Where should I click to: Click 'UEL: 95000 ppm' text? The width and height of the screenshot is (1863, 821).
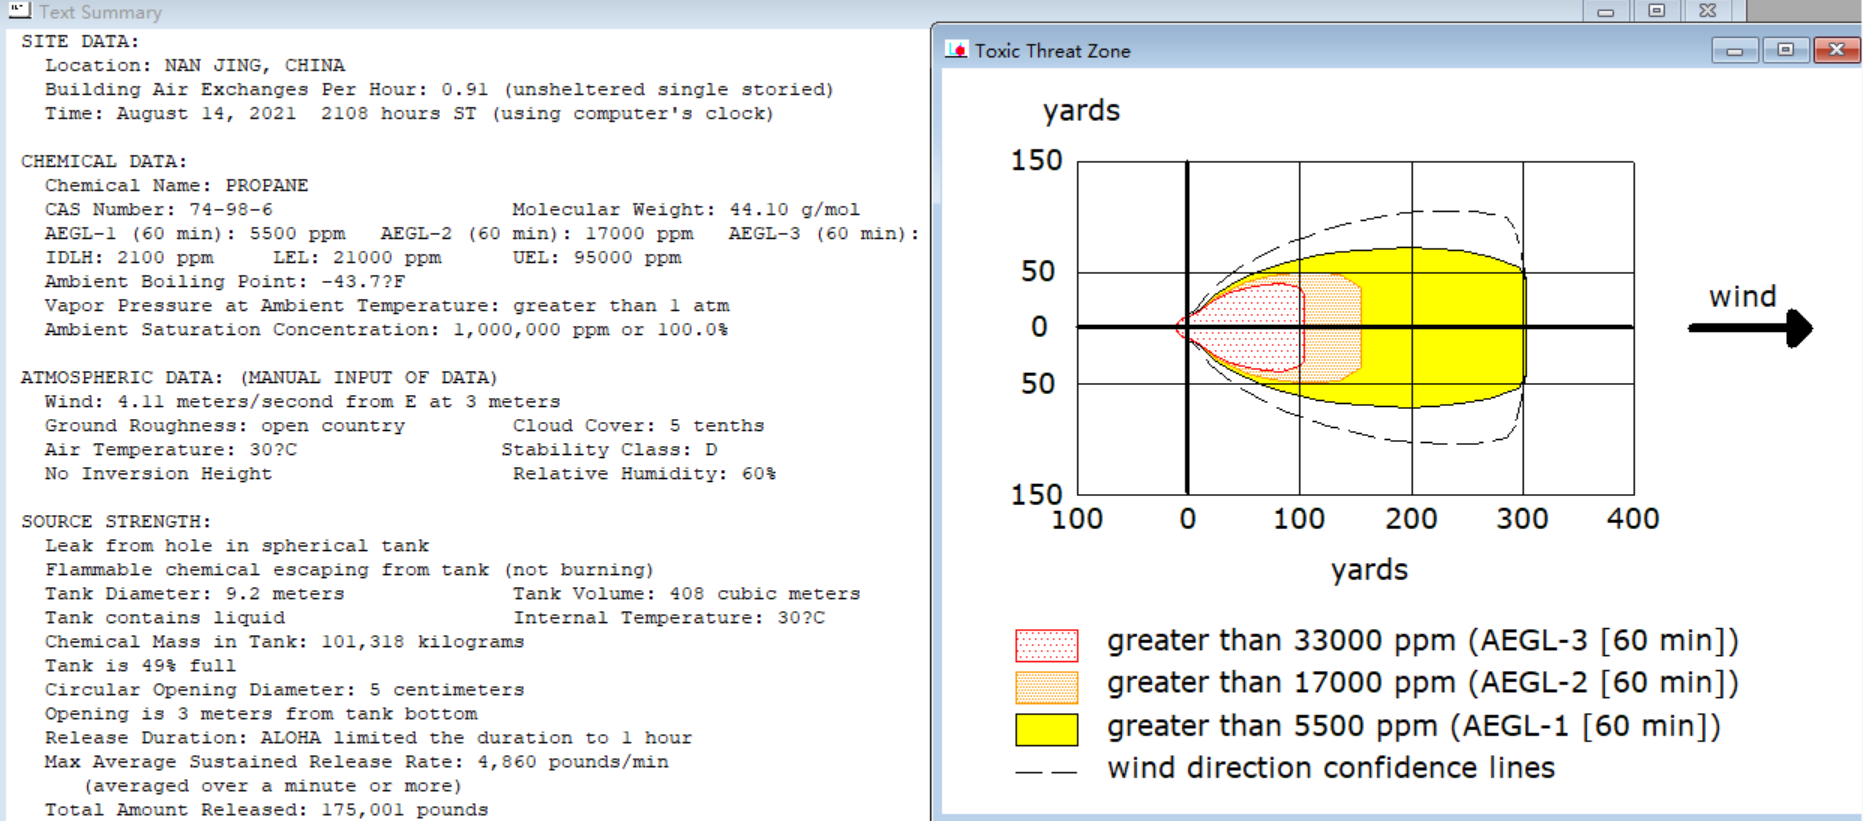(597, 257)
